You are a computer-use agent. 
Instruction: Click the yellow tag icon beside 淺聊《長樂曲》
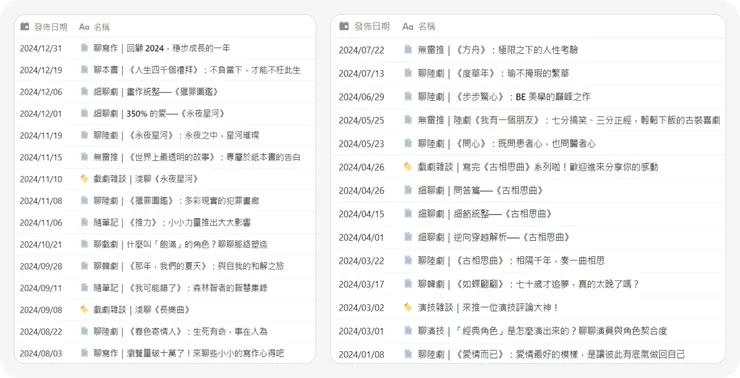84,309
